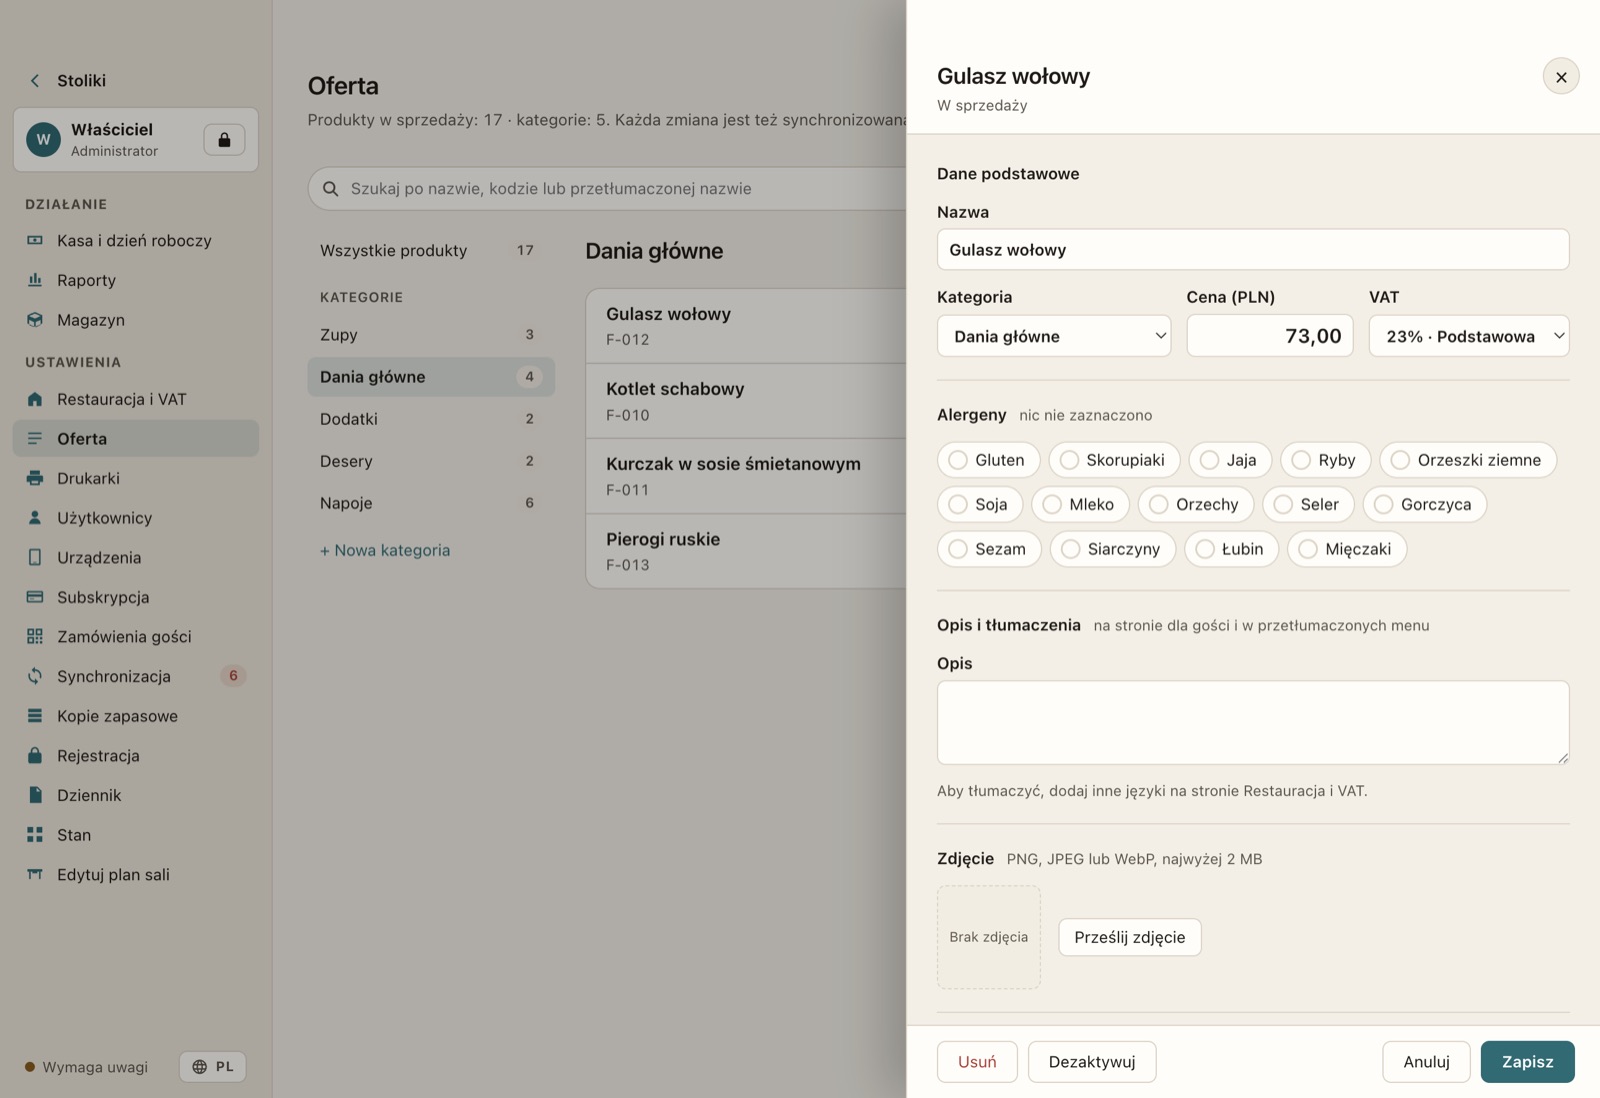Image resolution: width=1600 pixels, height=1098 pixels.
Task: Show Wszystkie produkty list
Action: click(431, 250)
